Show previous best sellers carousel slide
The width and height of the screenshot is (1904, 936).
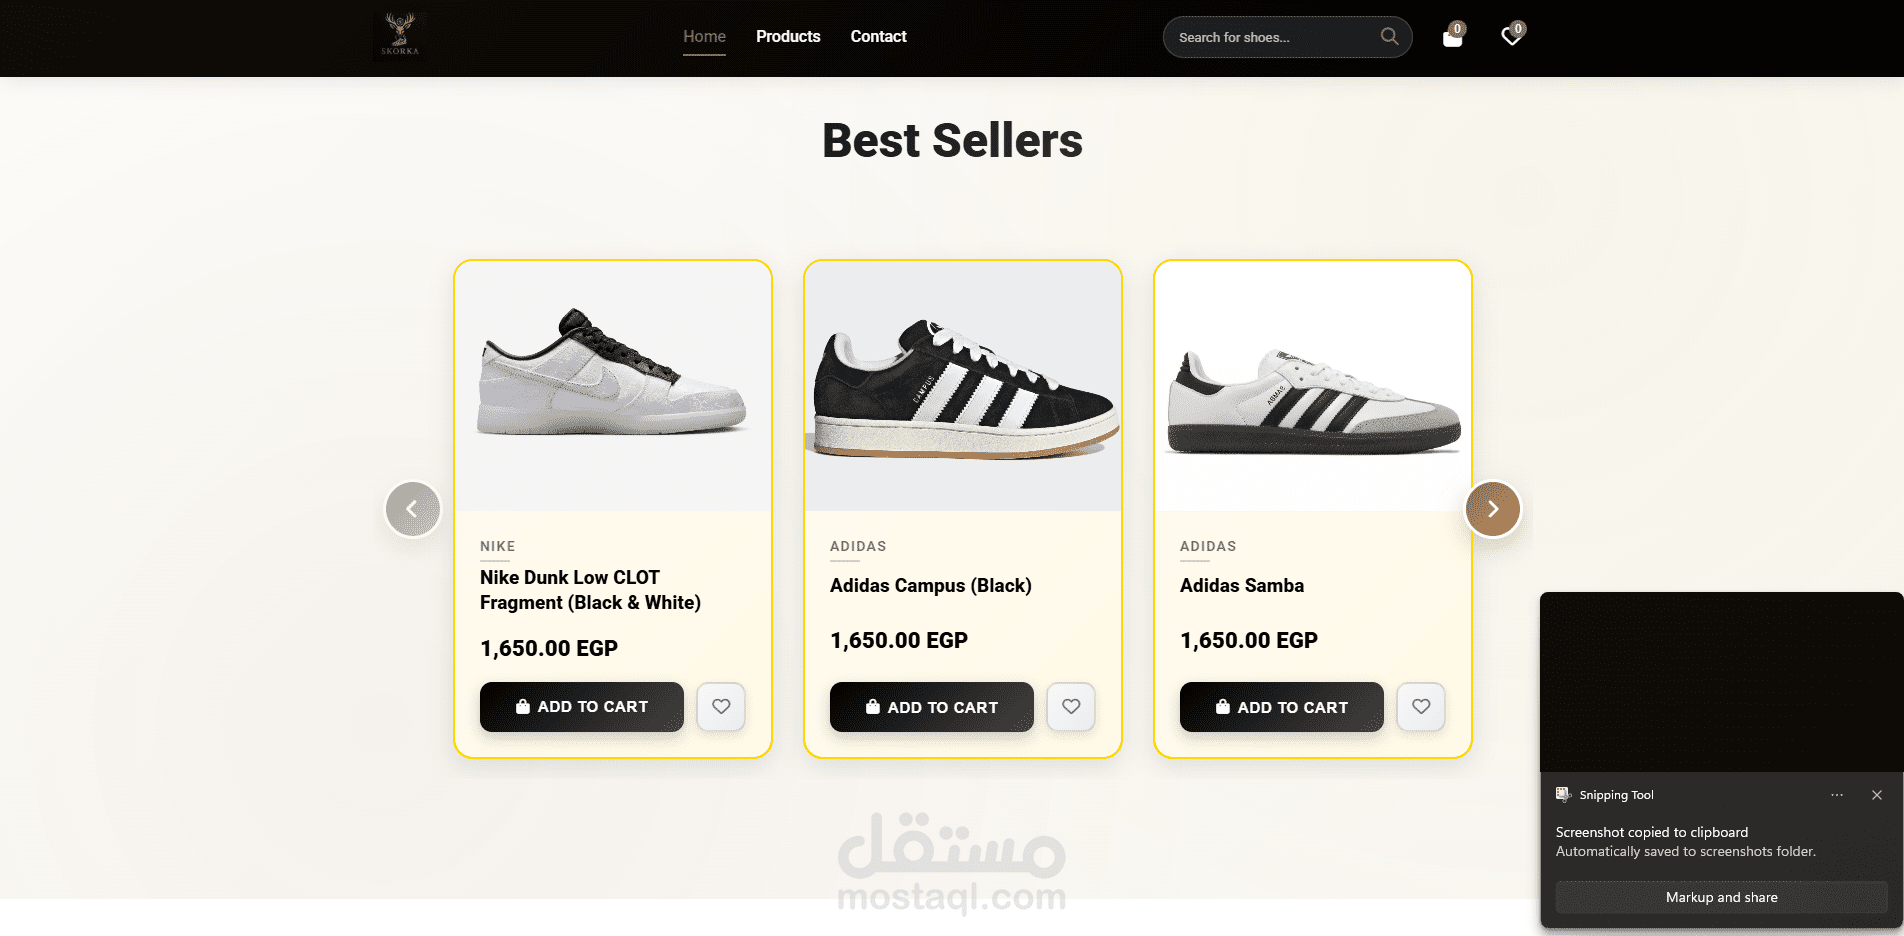click(412, 509)
